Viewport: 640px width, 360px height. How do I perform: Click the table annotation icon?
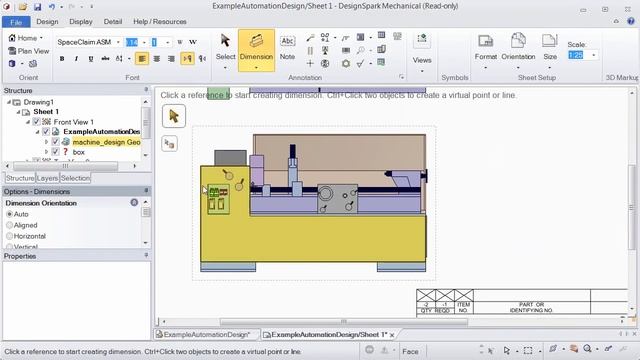381,36
